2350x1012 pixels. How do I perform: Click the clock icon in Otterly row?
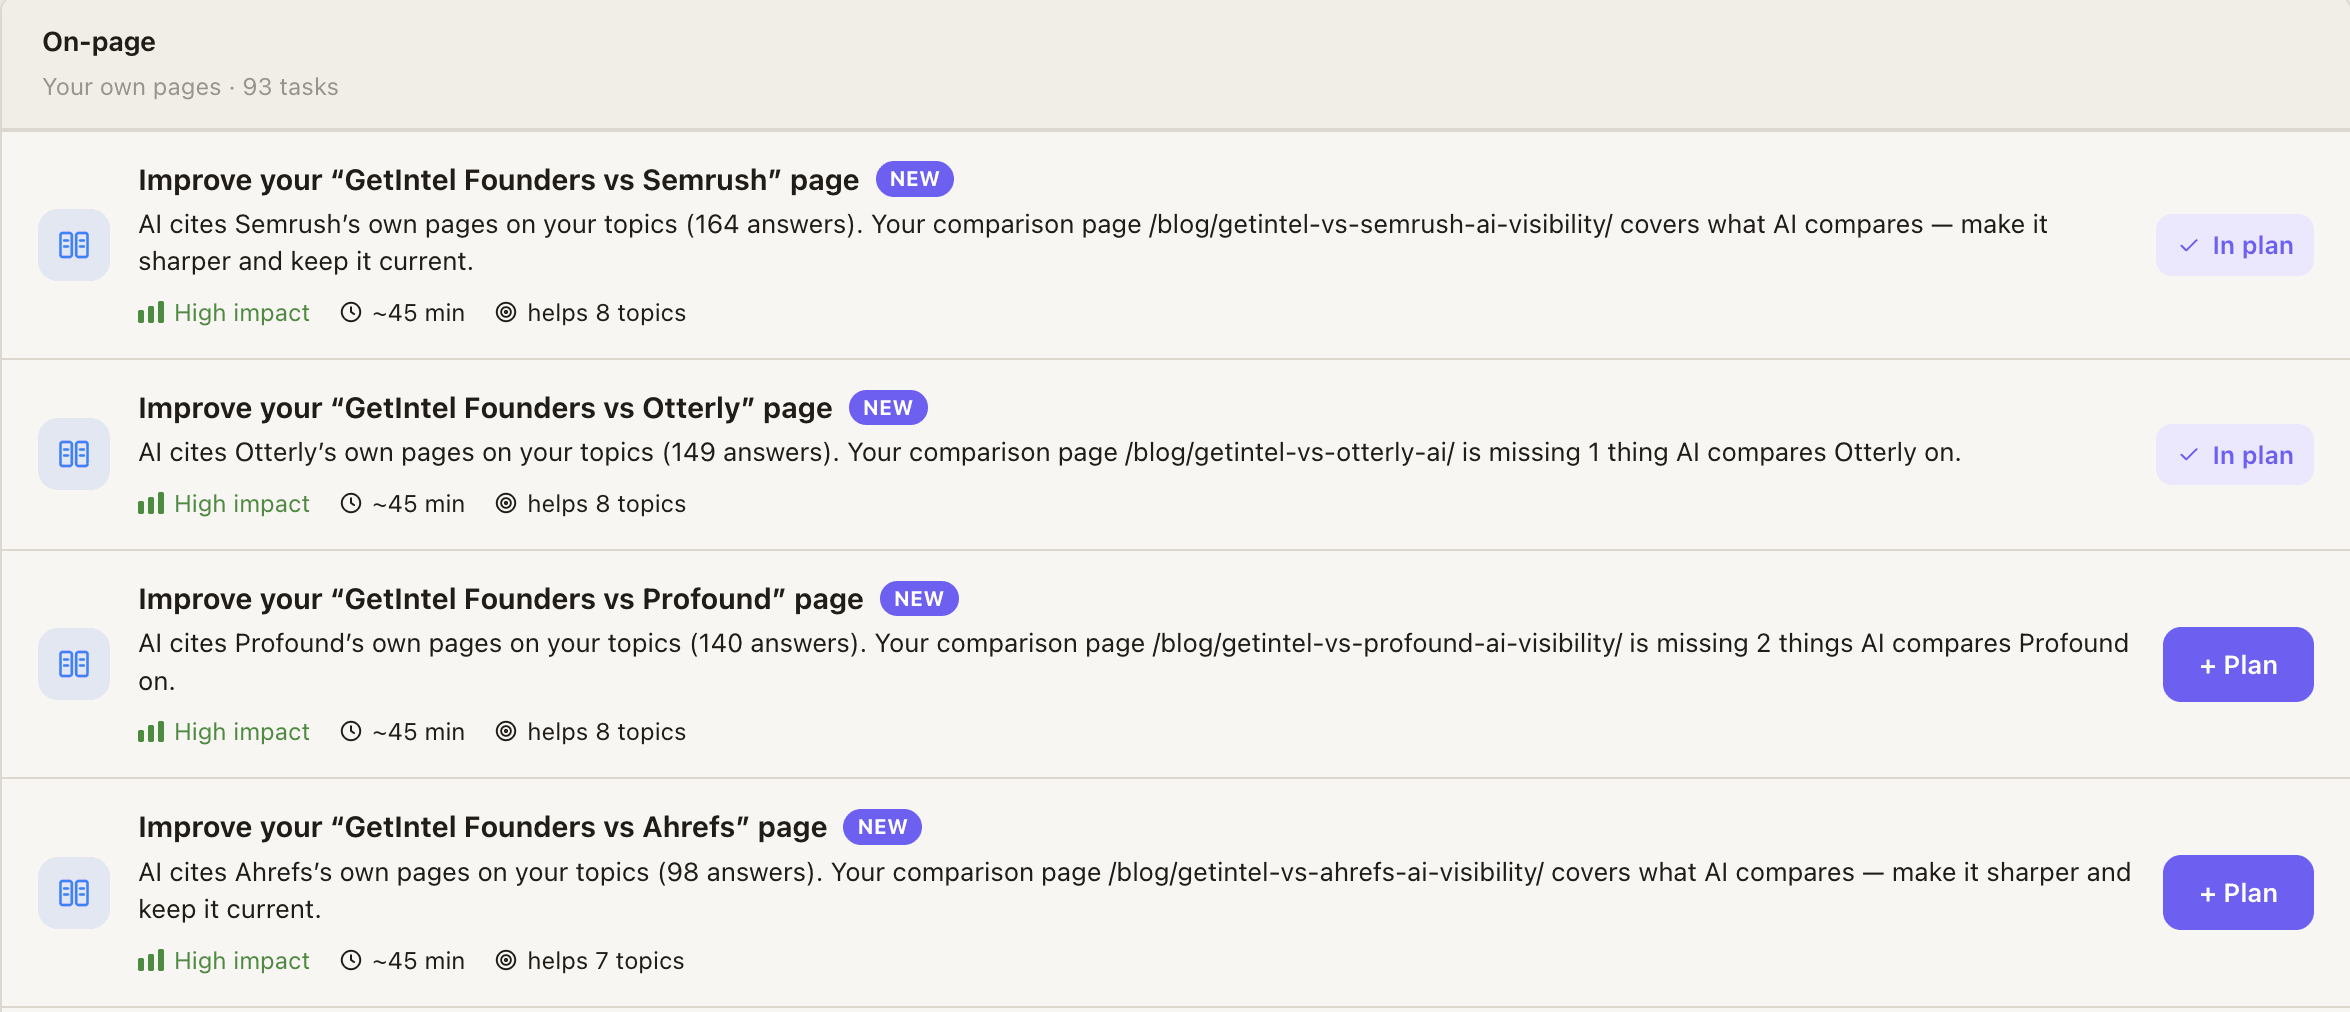click(x=351, y=503)
